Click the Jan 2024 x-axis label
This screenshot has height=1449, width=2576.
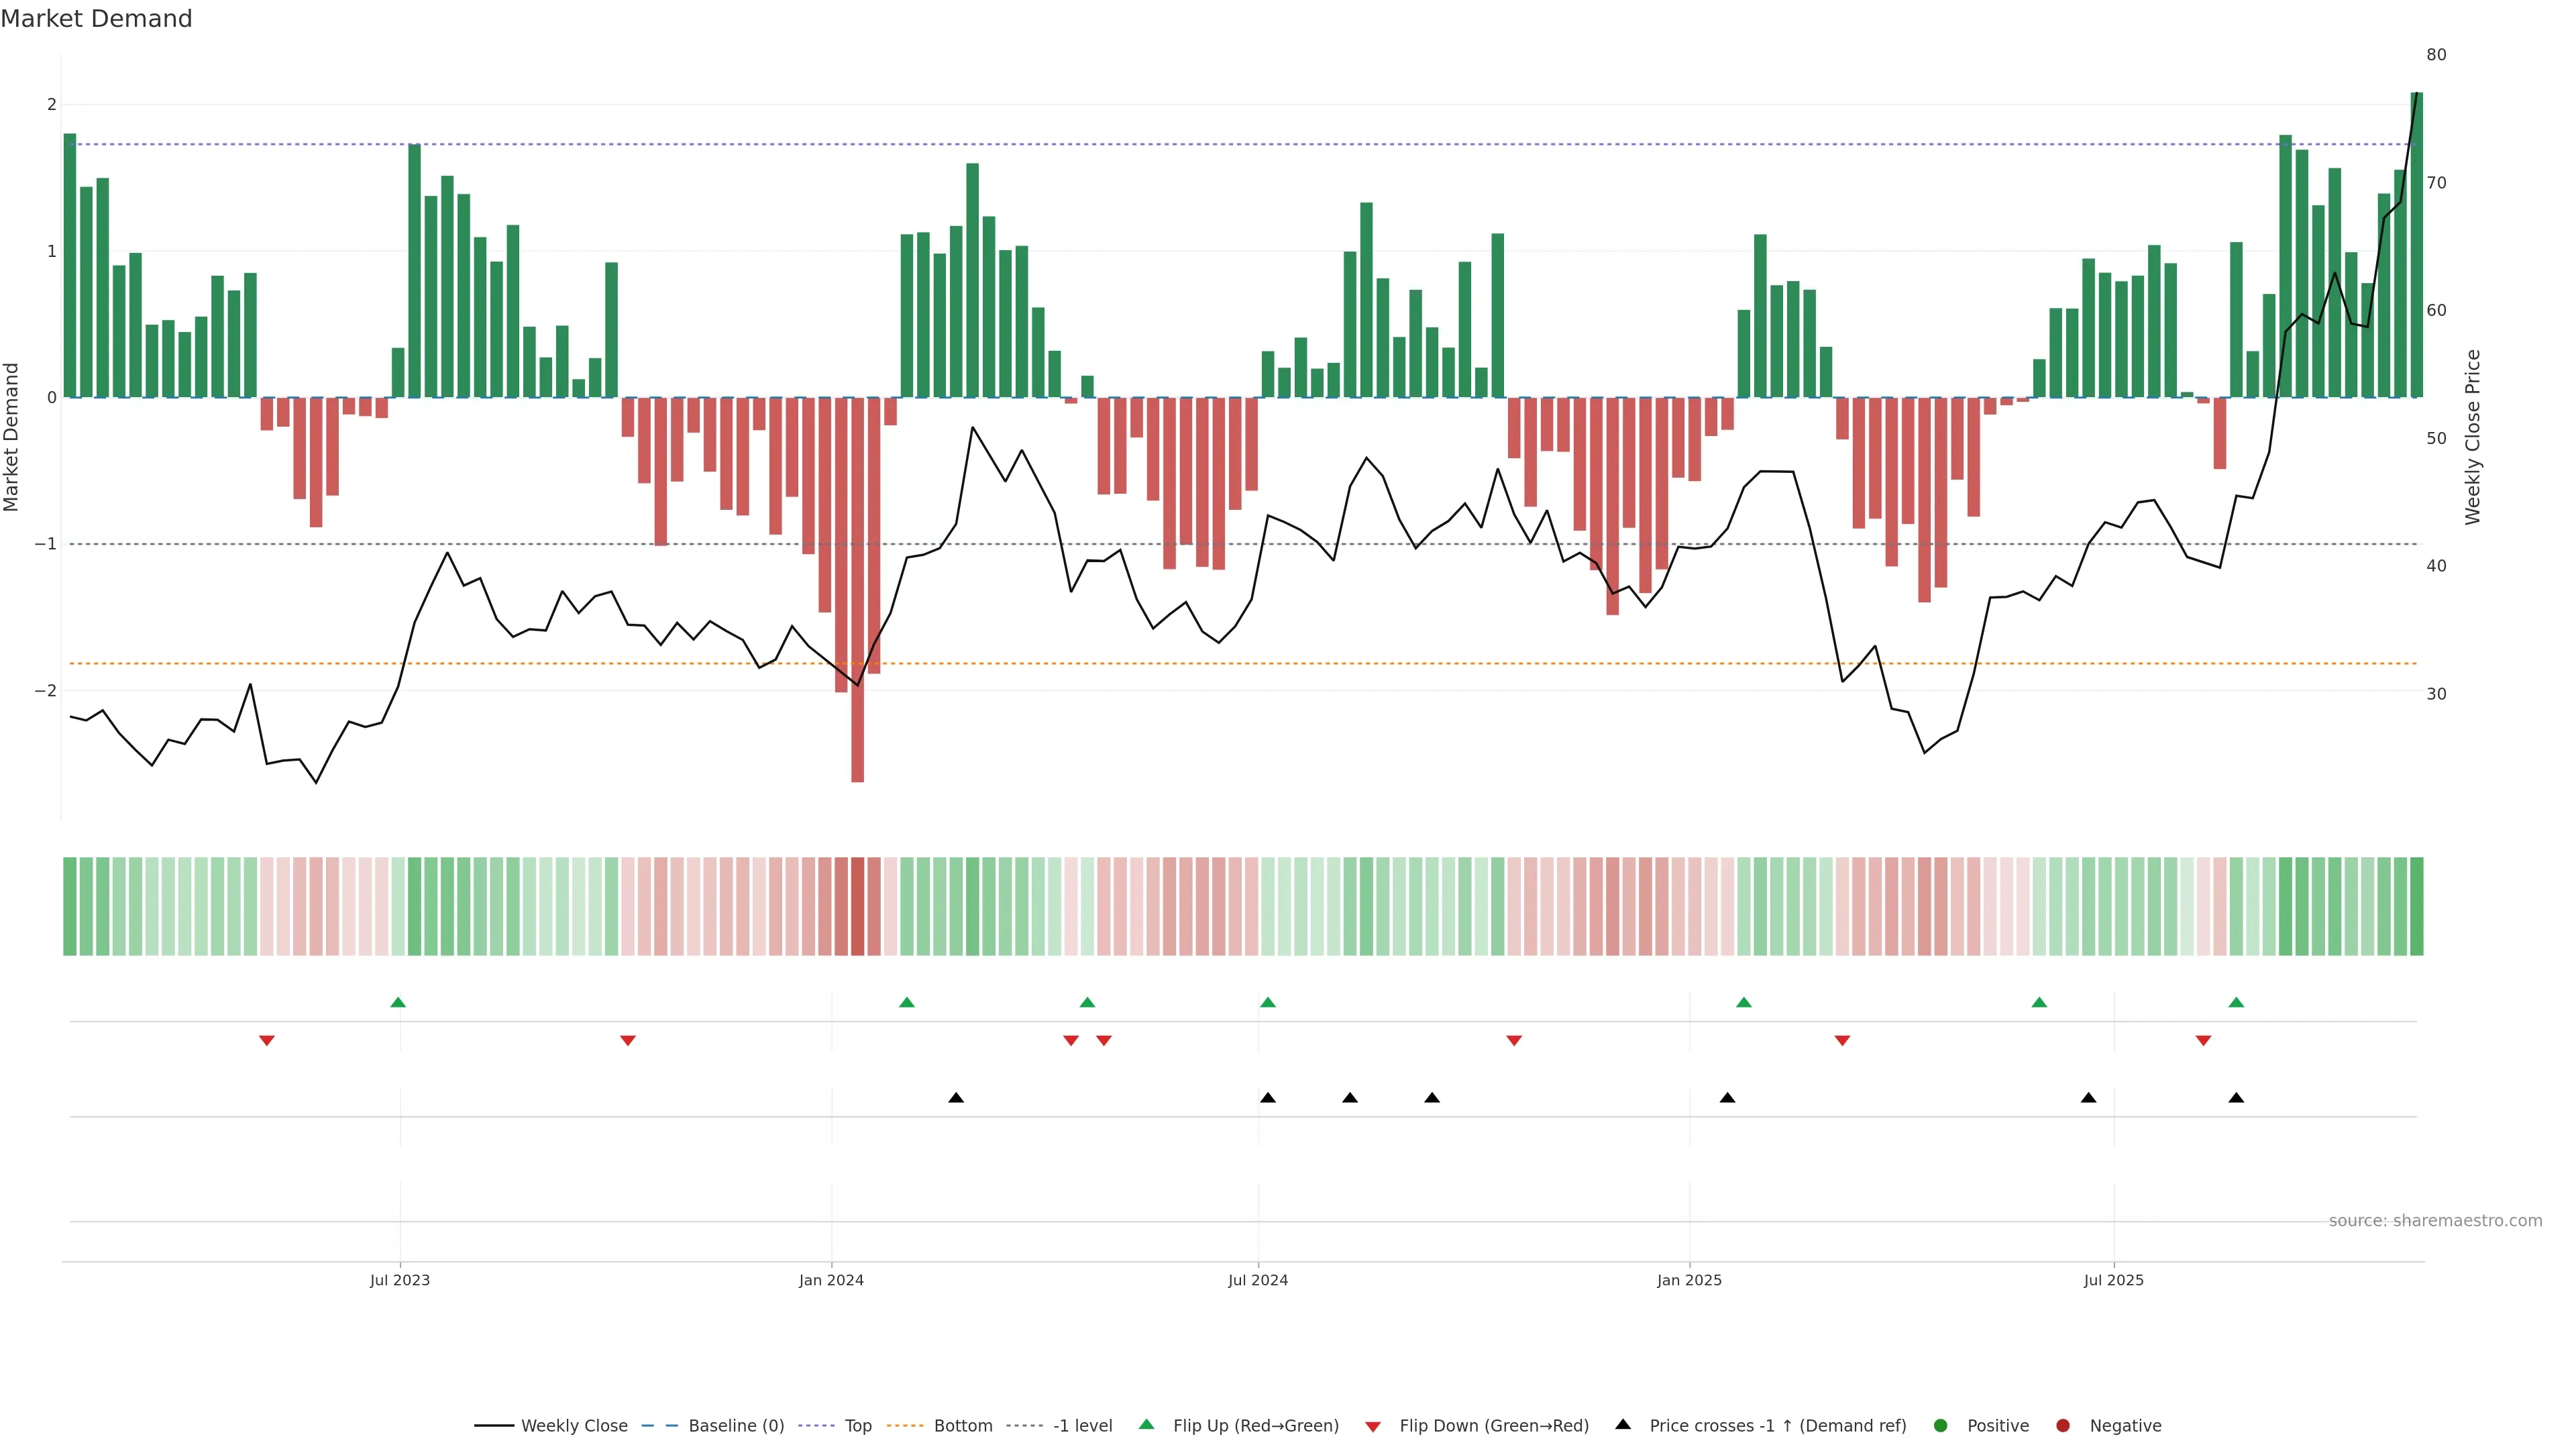pyautogui.click(x=831, y=1281)
